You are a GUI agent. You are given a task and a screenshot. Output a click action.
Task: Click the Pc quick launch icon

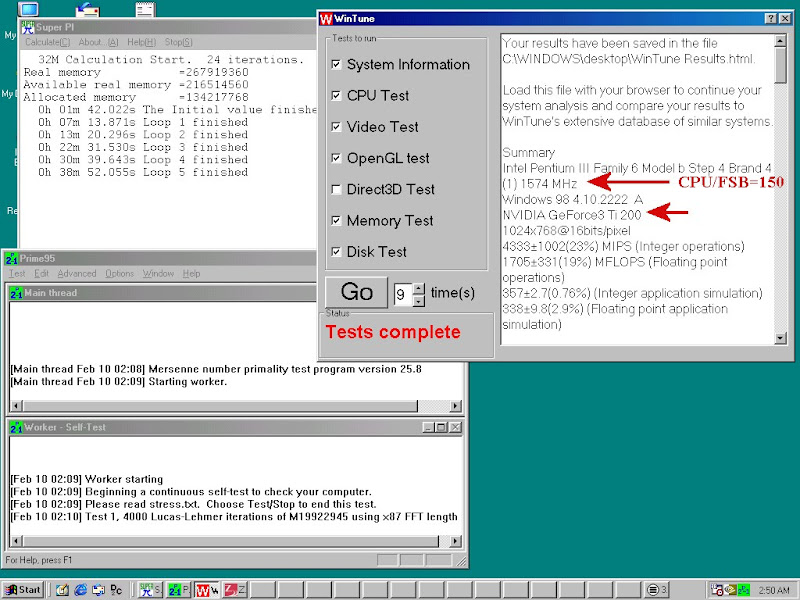tap(116, 590)
